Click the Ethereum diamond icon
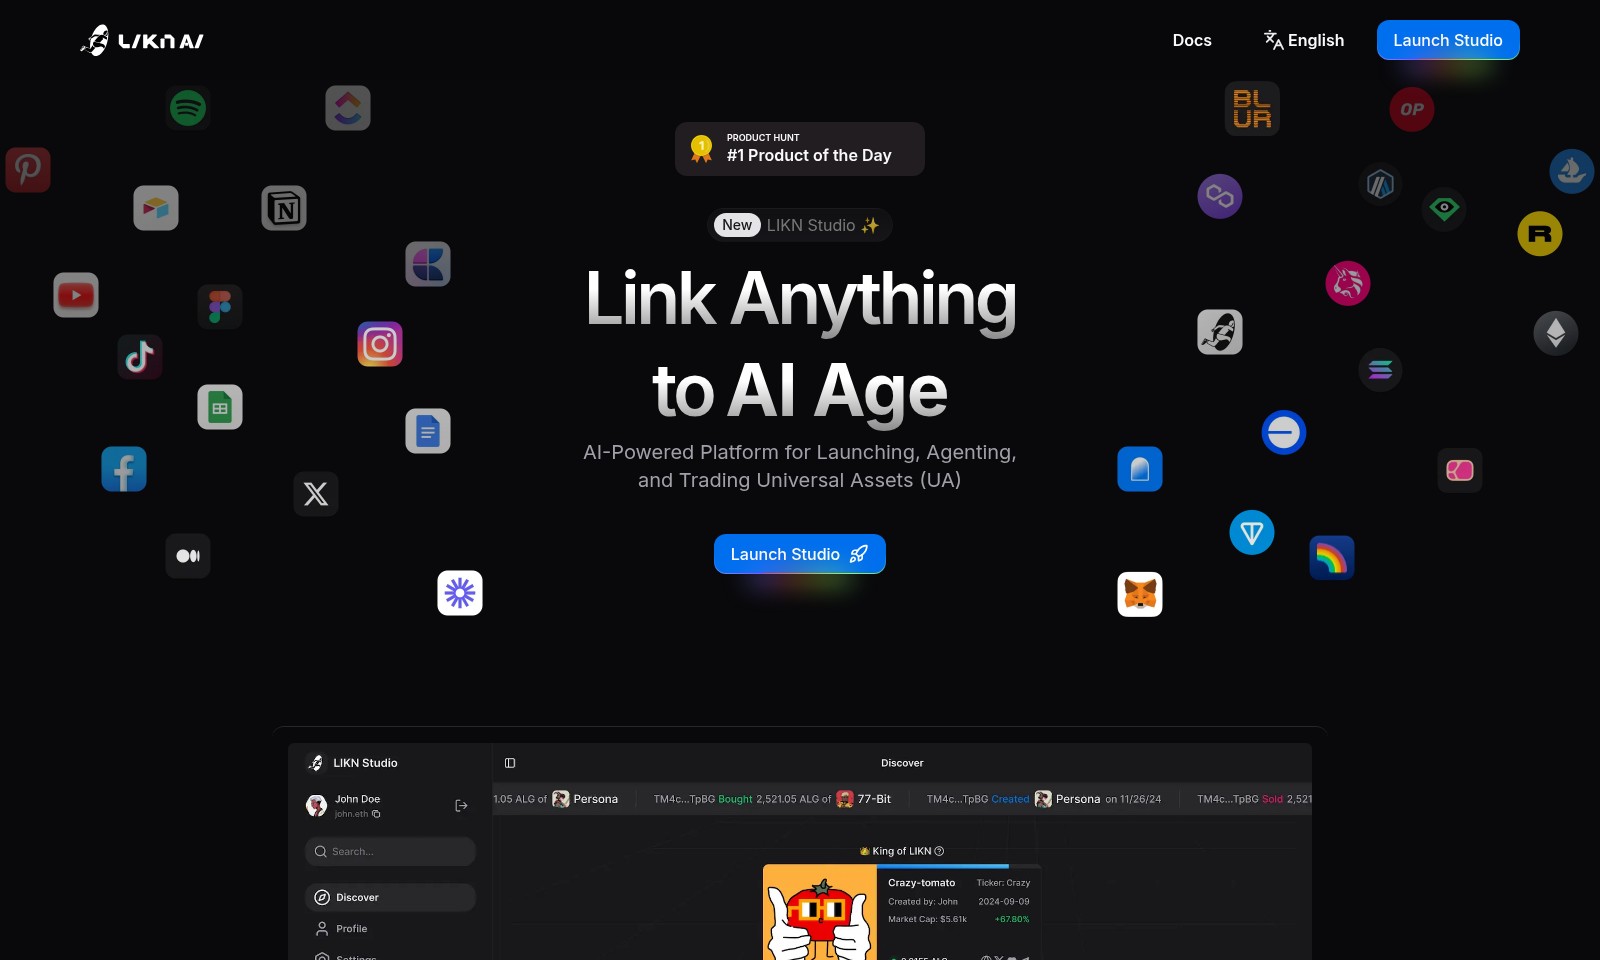The width and height of the screenshot is (1600, 960). coord(1556,332)
